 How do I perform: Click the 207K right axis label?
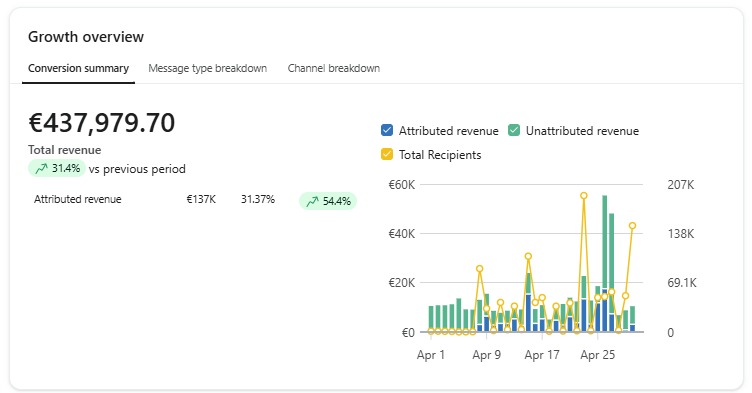[x=681, y=185]
